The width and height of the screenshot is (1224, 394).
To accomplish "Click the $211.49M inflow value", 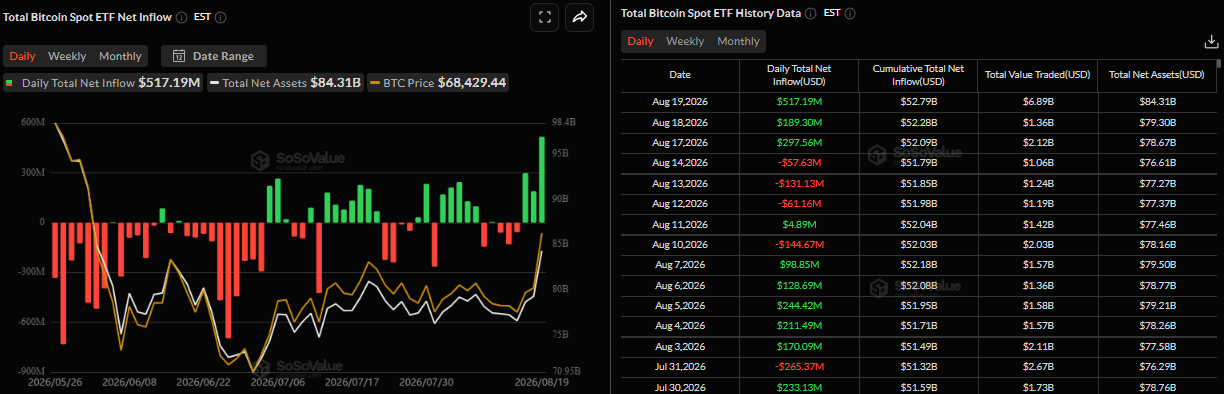I will 798,325.
